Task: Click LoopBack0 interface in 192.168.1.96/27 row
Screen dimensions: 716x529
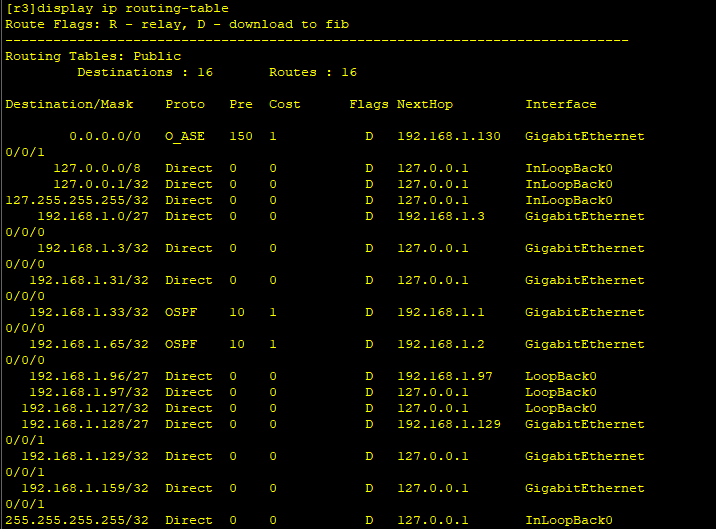Action: click(561, 376)
